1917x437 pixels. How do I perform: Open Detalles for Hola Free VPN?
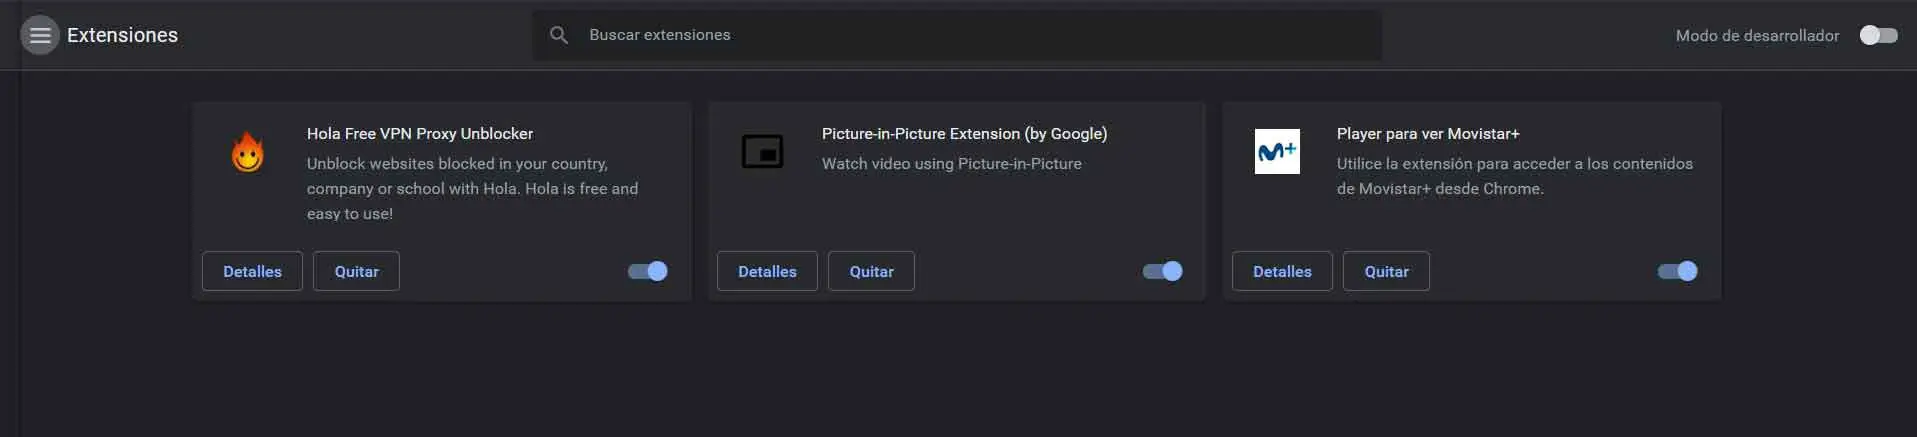tap(252, 271)
